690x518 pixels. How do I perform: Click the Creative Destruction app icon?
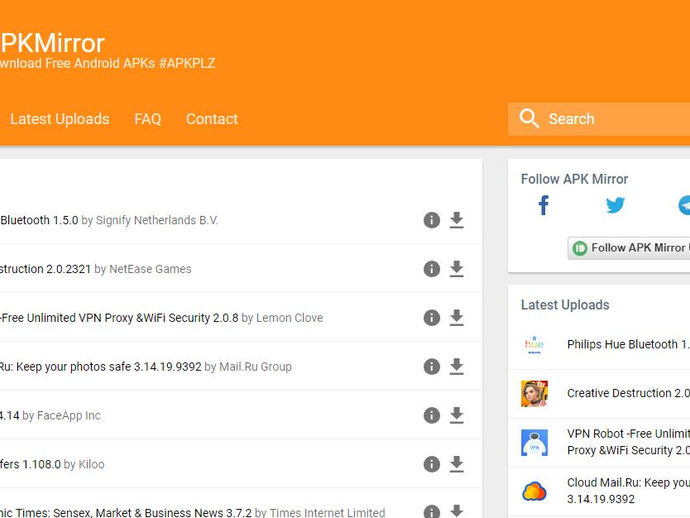pos(534,393)
